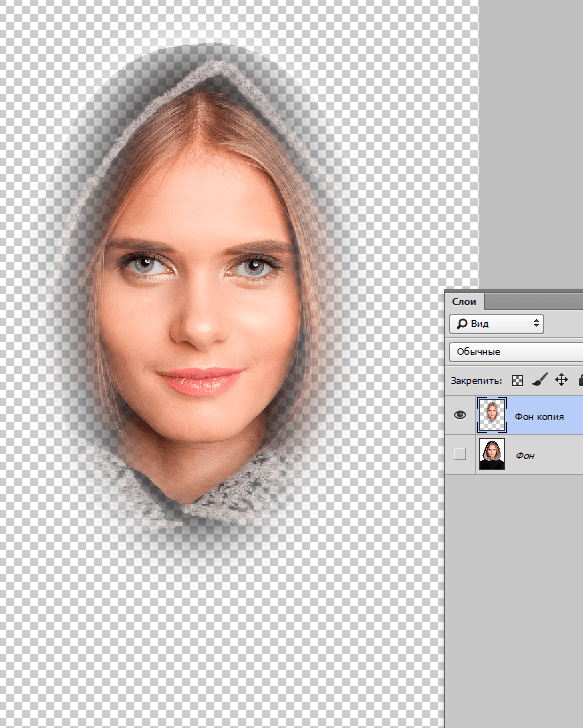This screenshot has width=583, height=728.
Task: Click the empty area below the Фон layer
Action: click(x=514, y=599)
